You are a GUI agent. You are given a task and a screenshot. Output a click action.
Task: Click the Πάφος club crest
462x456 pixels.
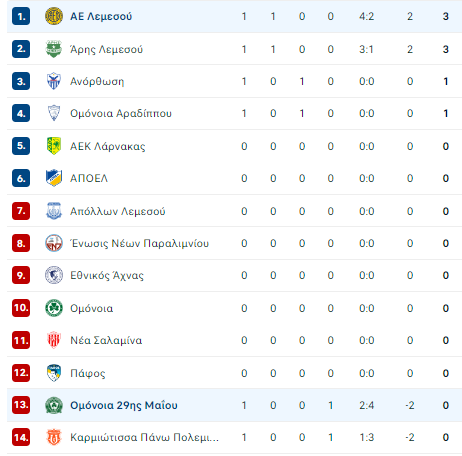point(54,373)
